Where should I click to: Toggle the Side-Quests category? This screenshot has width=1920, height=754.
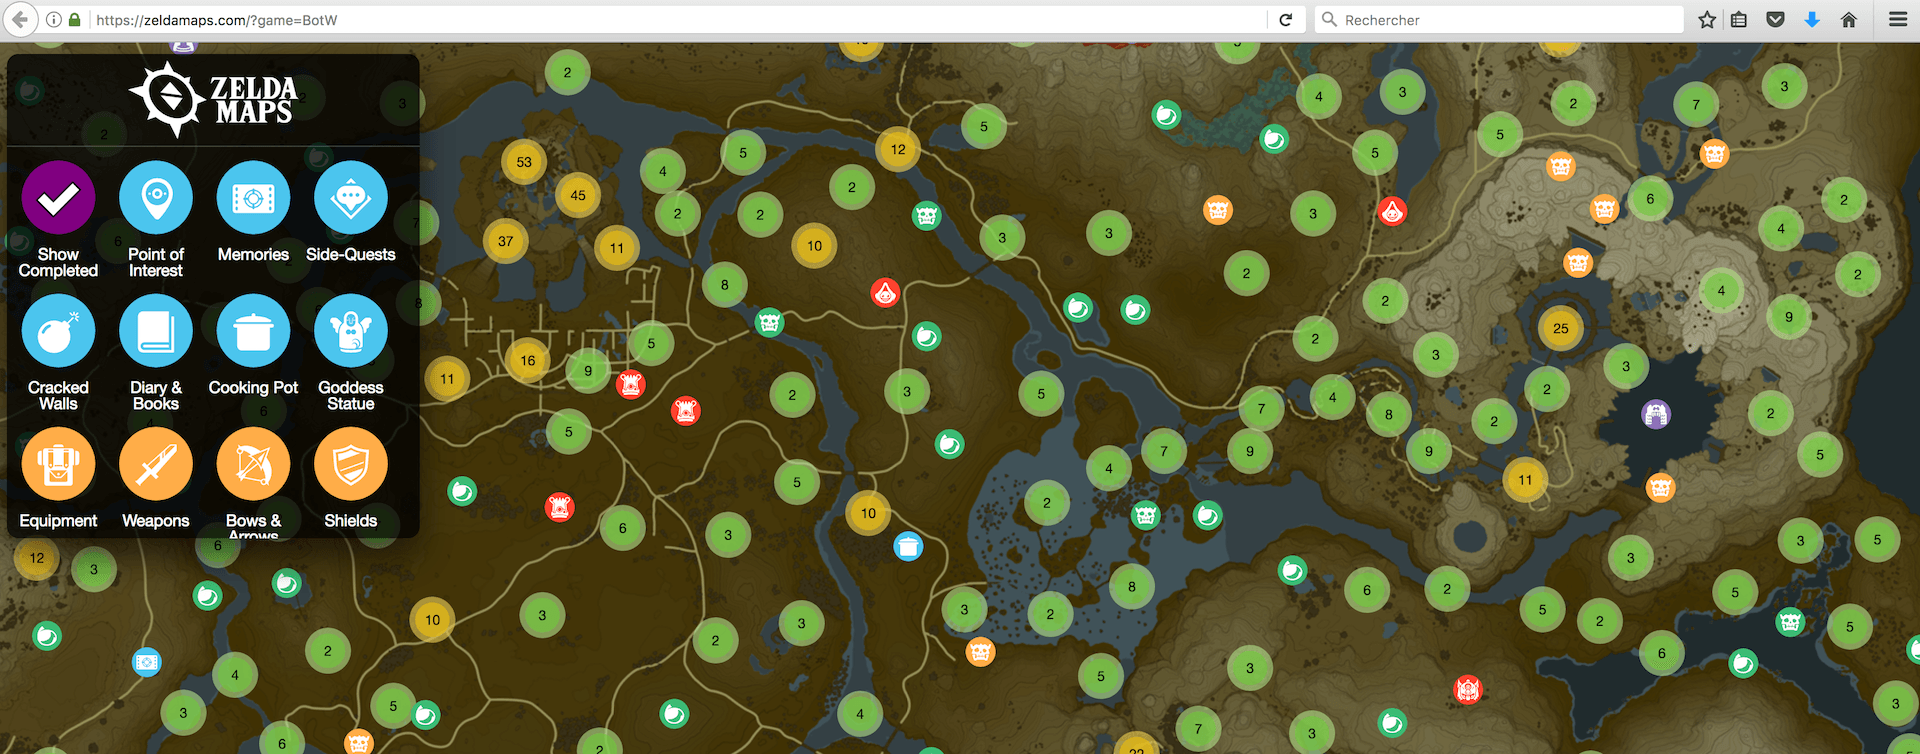point(351,199)
